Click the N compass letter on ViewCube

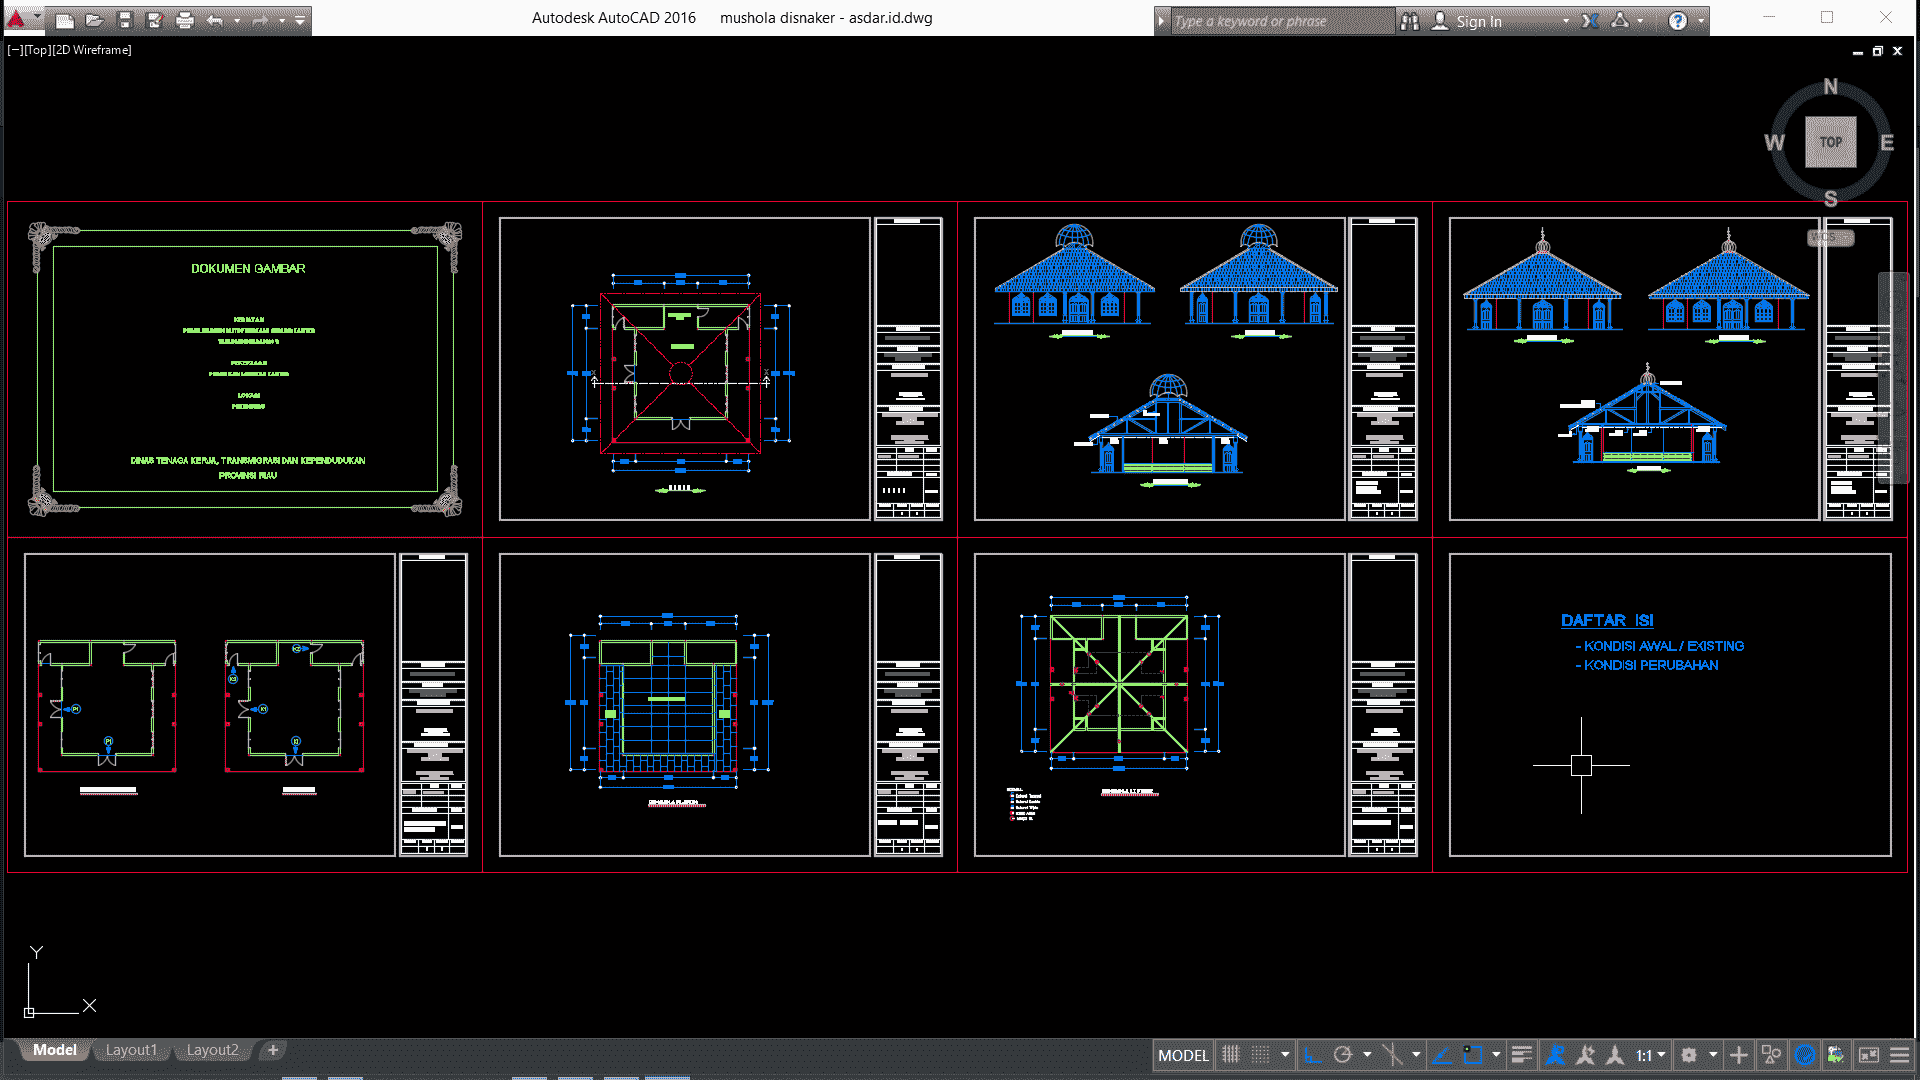pyautogui.click(x=1830, y=87)
